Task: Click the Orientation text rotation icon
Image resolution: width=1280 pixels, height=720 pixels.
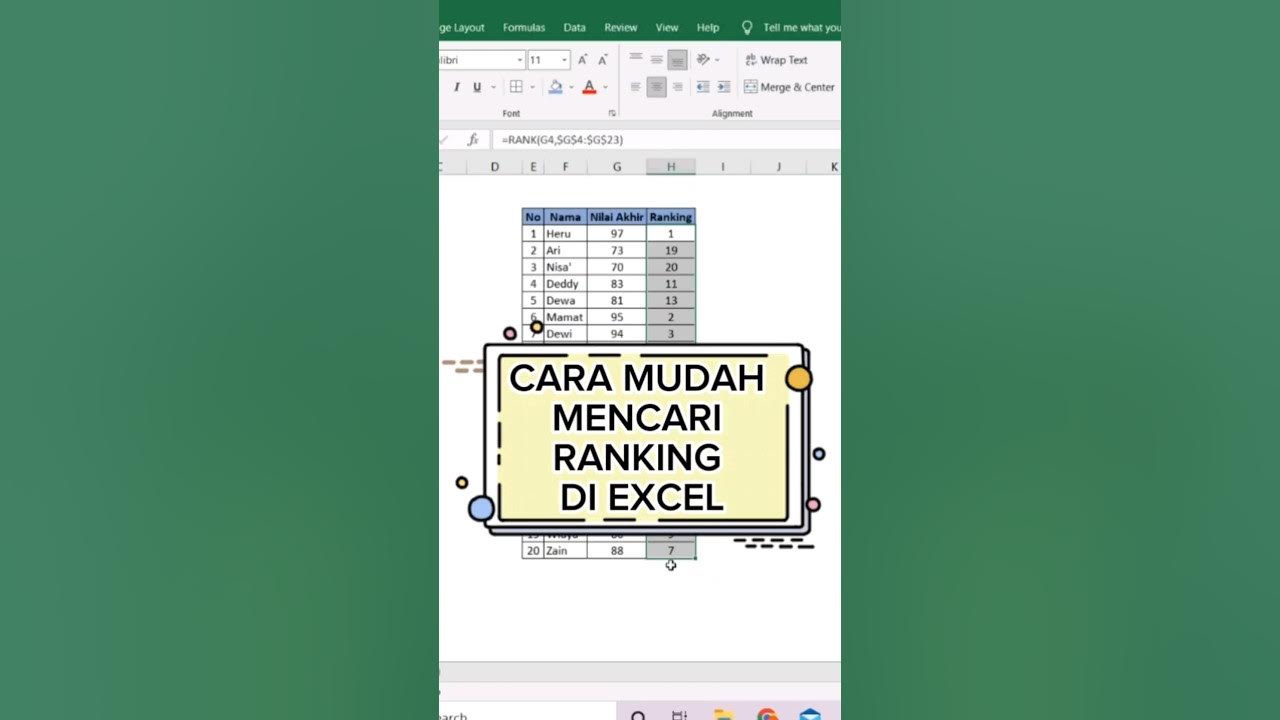Action: click(x=703, y=60)
